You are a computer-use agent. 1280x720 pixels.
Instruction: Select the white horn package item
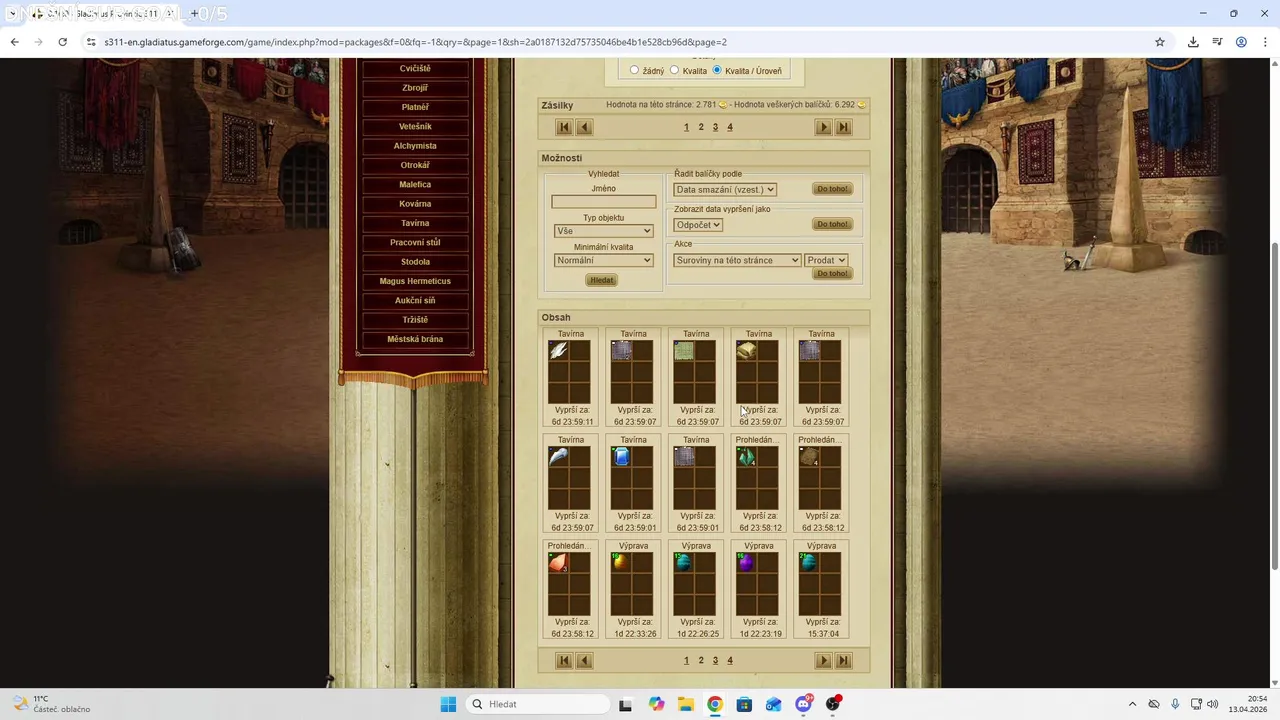pos(558,456)
